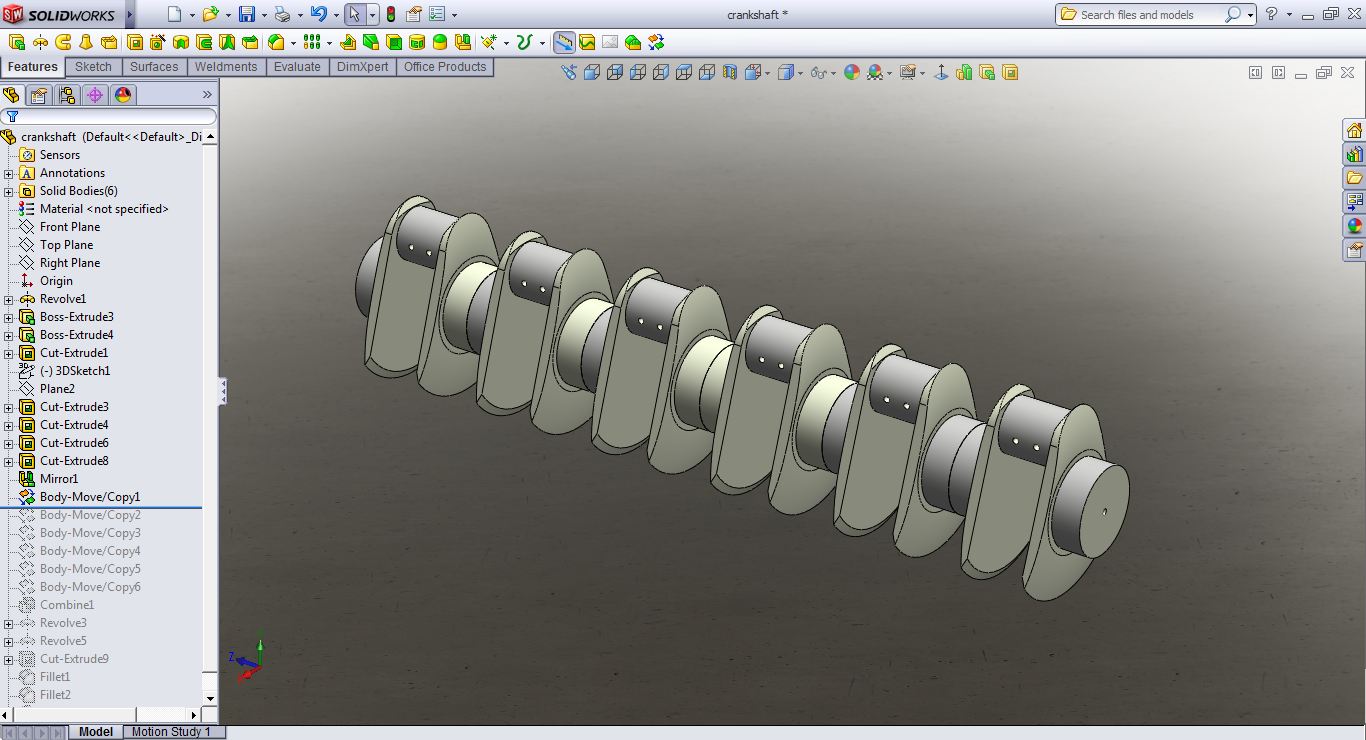Image resolution: width=1366 pixels, height=740 pixels.
Task: Expand the Solid Bodies(6) folder
Action: 8,191
